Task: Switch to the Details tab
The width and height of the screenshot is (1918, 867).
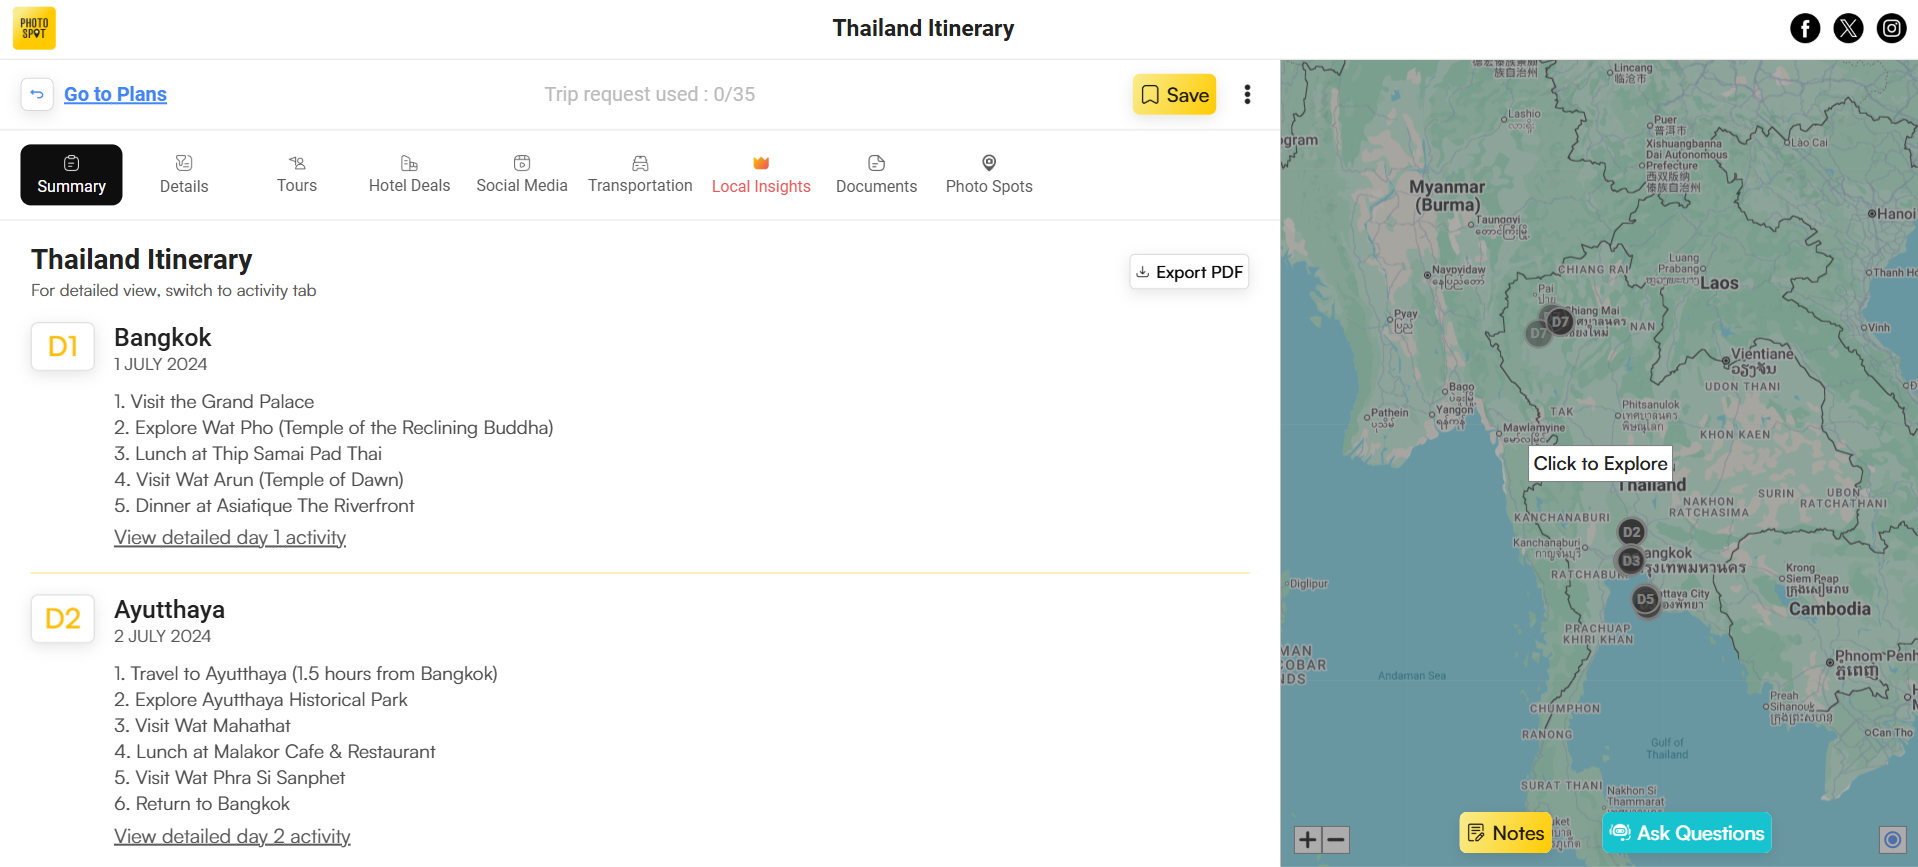Action: click(x=184, y=175)
